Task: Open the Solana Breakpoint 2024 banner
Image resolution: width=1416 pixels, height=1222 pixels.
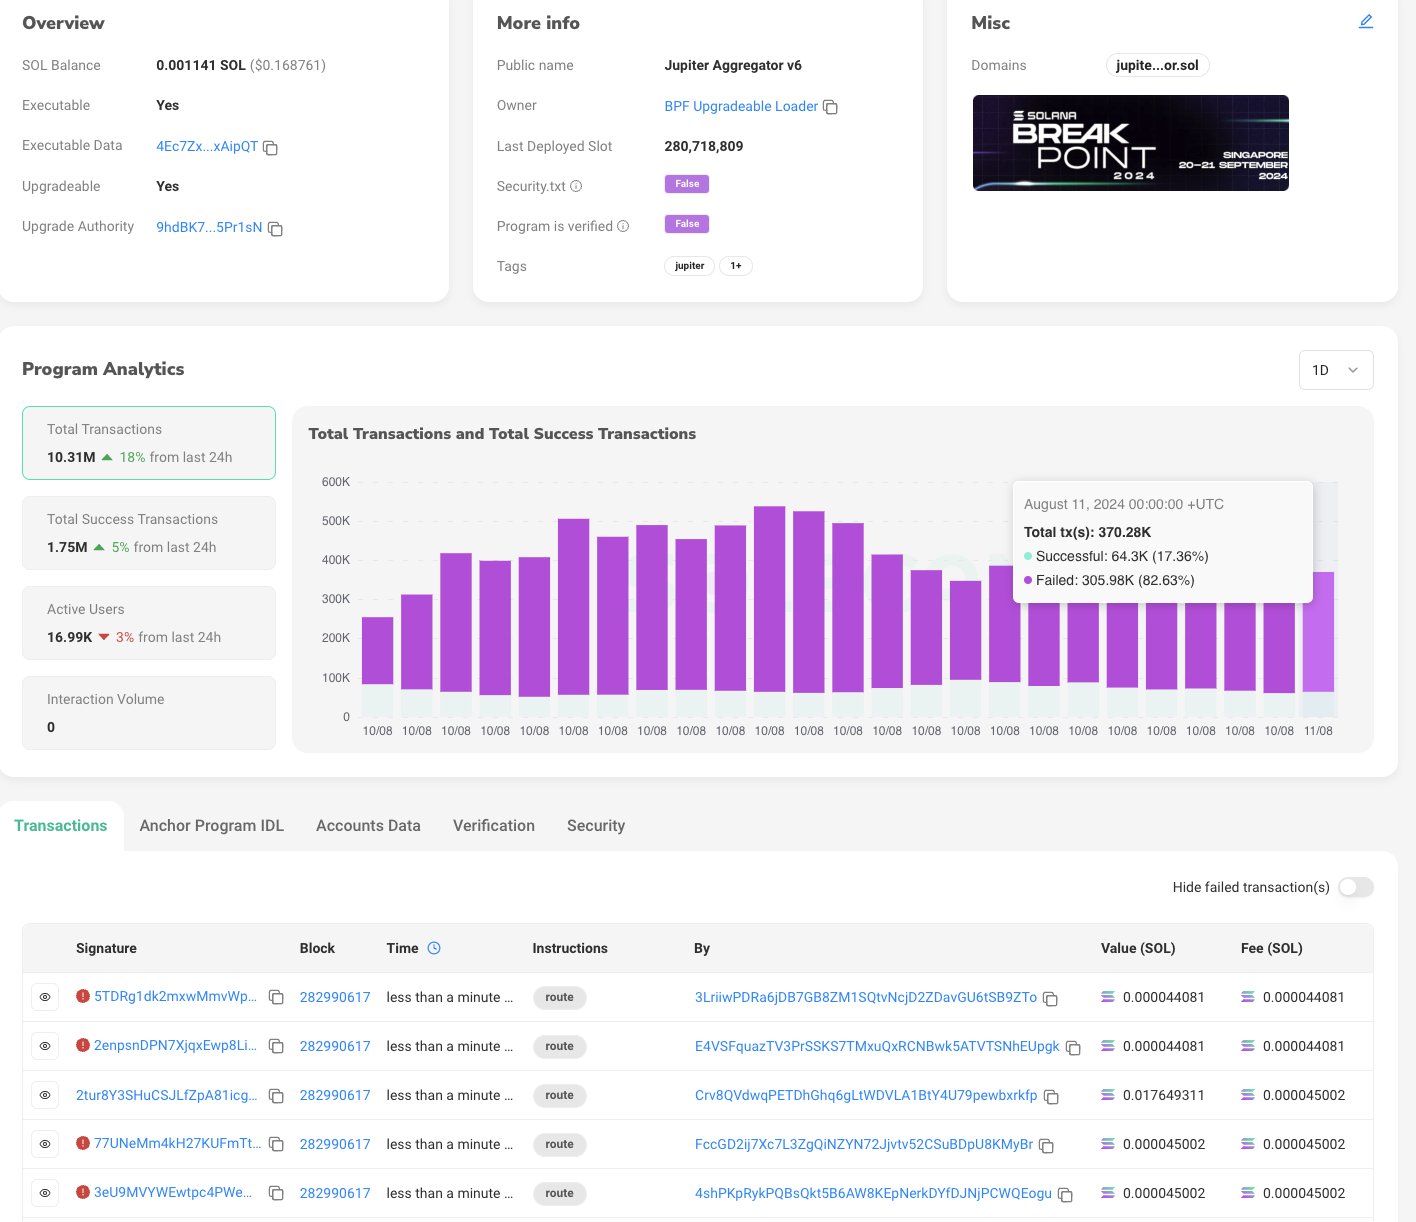Action: pos(1131,143)
